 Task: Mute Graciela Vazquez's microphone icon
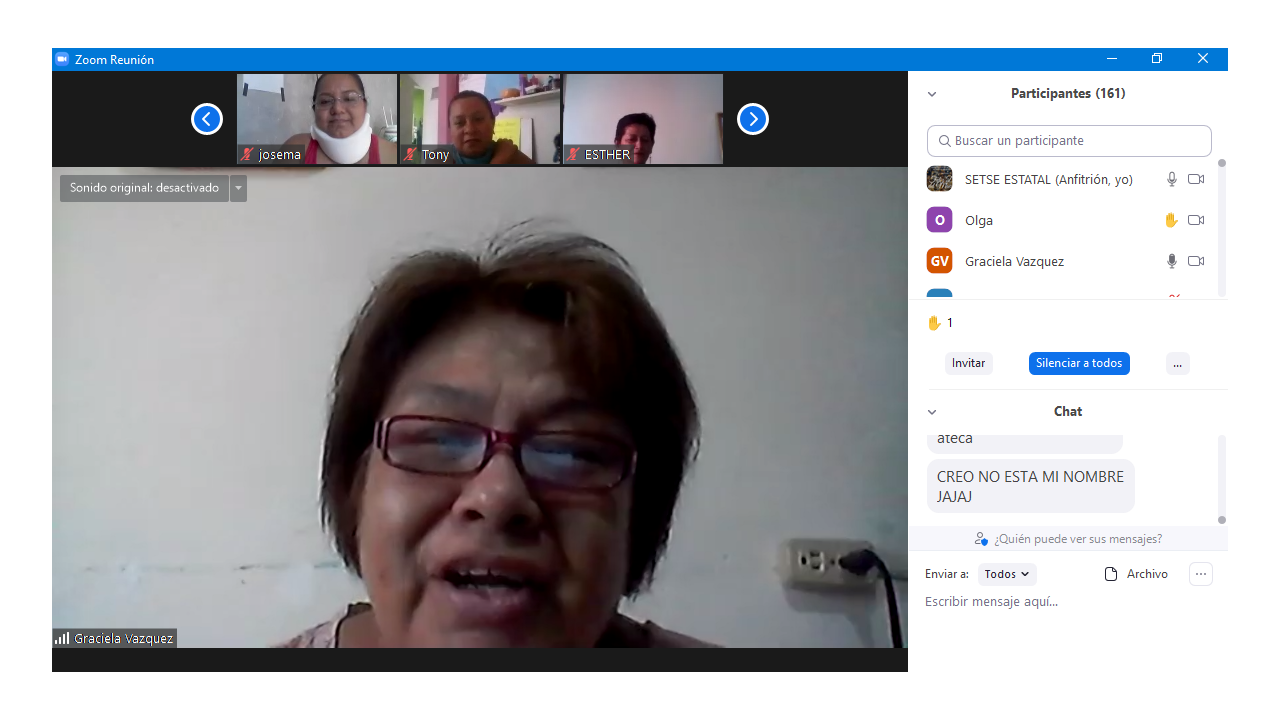click(x=1172, y=261)
